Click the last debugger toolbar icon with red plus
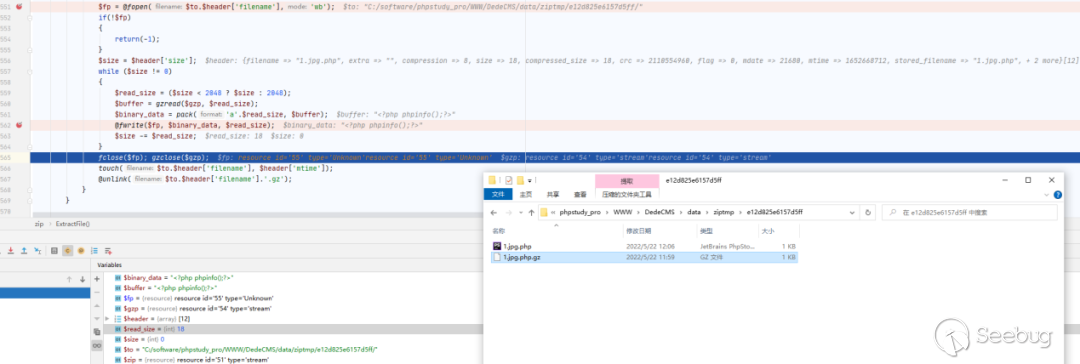Viewport: 1080px width, 364px height. 108,251
